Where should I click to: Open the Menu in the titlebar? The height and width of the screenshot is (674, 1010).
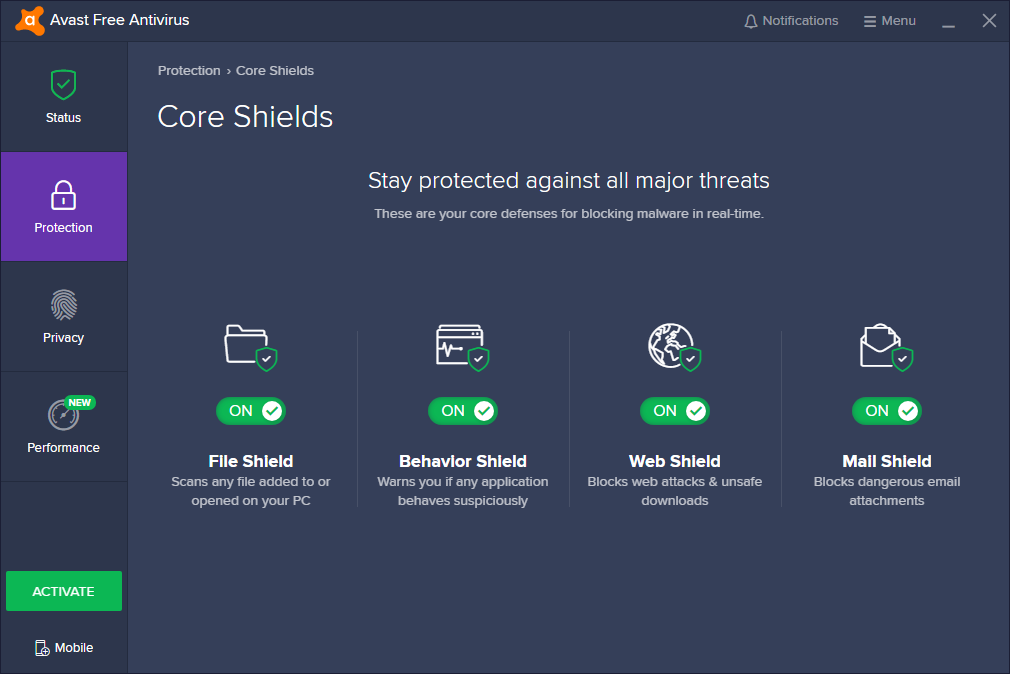point(889,20)
